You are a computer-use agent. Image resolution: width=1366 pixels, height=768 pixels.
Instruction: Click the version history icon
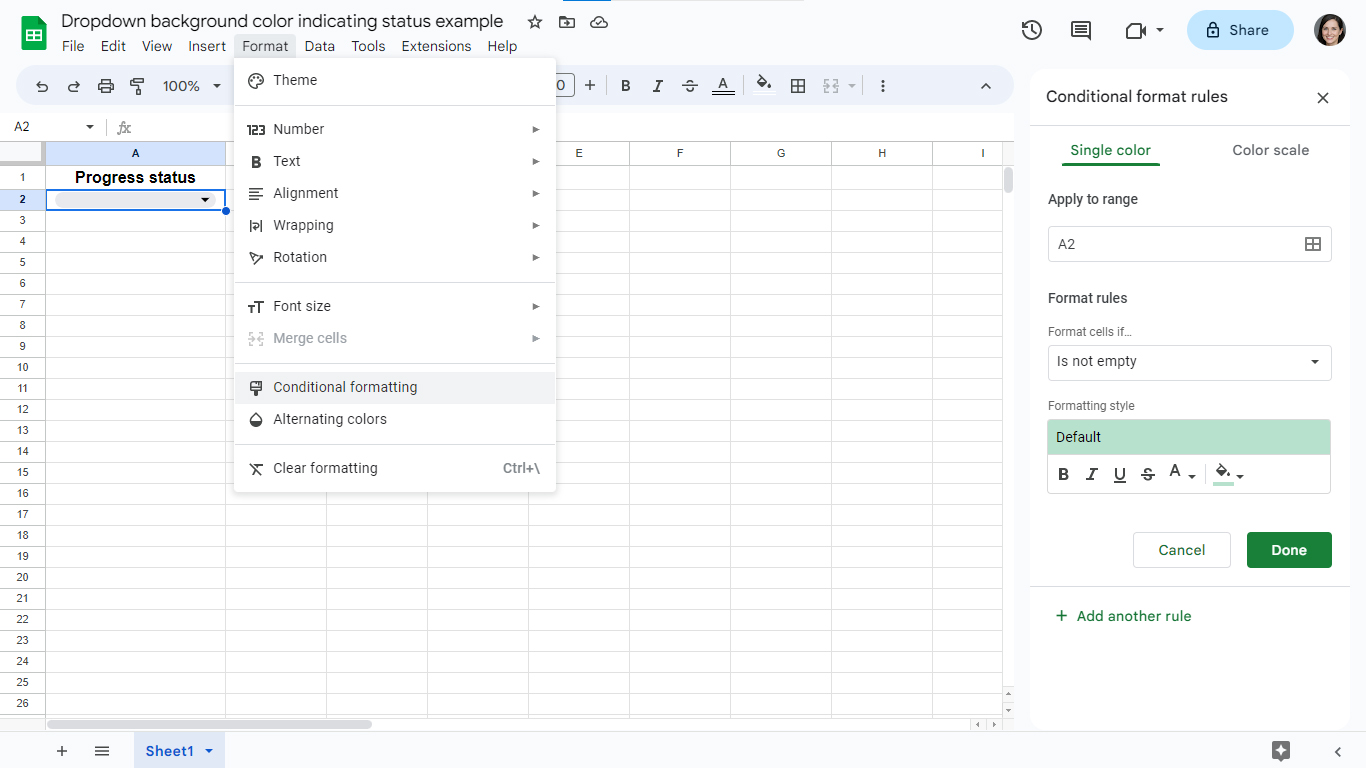click(1031, 30)
